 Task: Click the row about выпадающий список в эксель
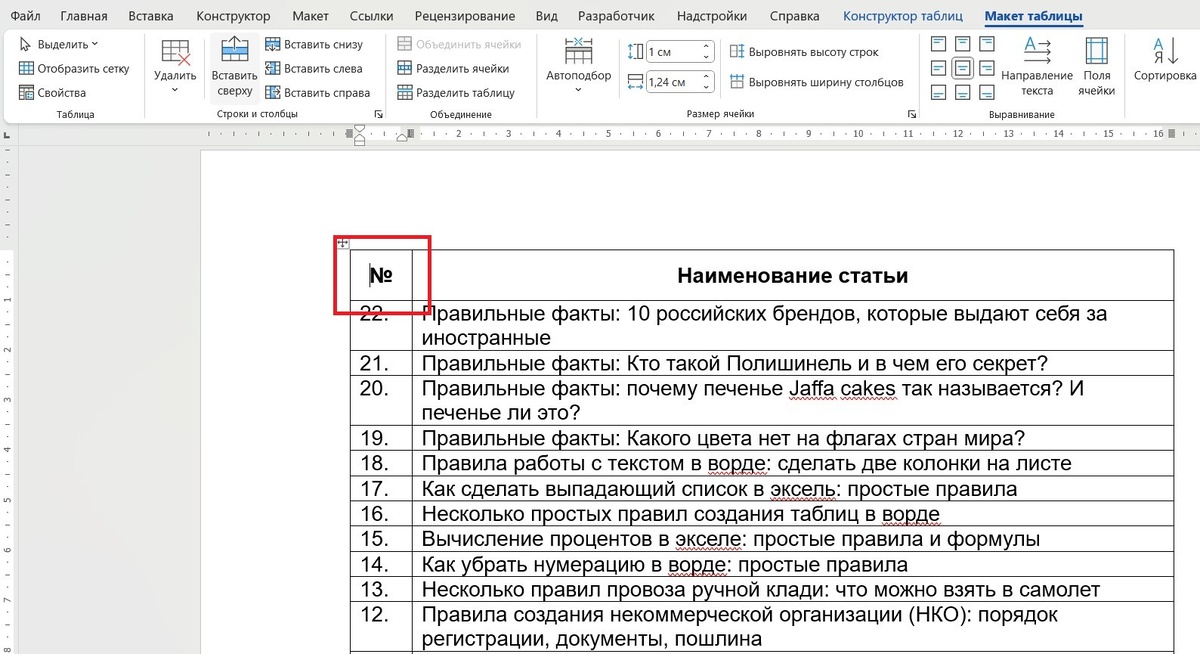click(x=793, y=488)
